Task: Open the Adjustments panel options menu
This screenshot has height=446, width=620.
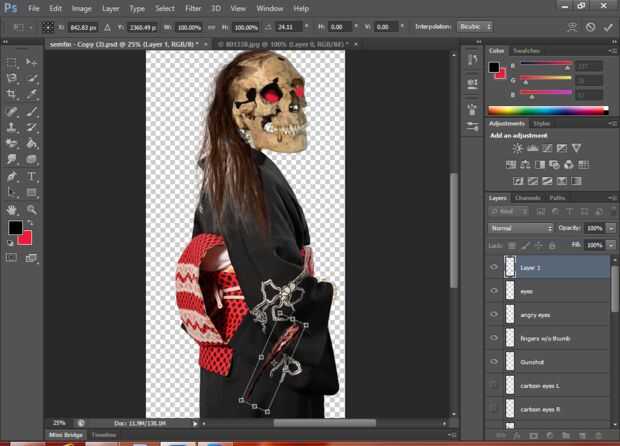Action: (613, 124)
